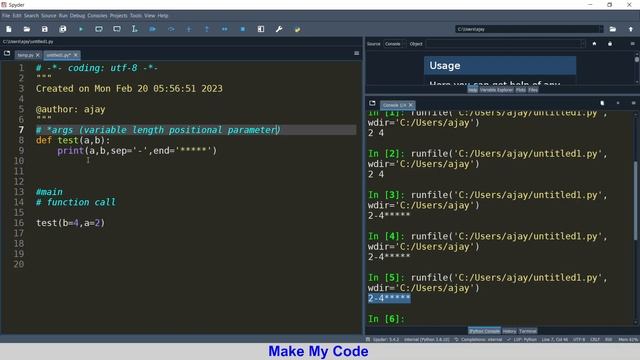The height and width of the screenshot is (360, 640).
Task: Open the editor pane options hamburger menu
Action: (x=356, y=53)
